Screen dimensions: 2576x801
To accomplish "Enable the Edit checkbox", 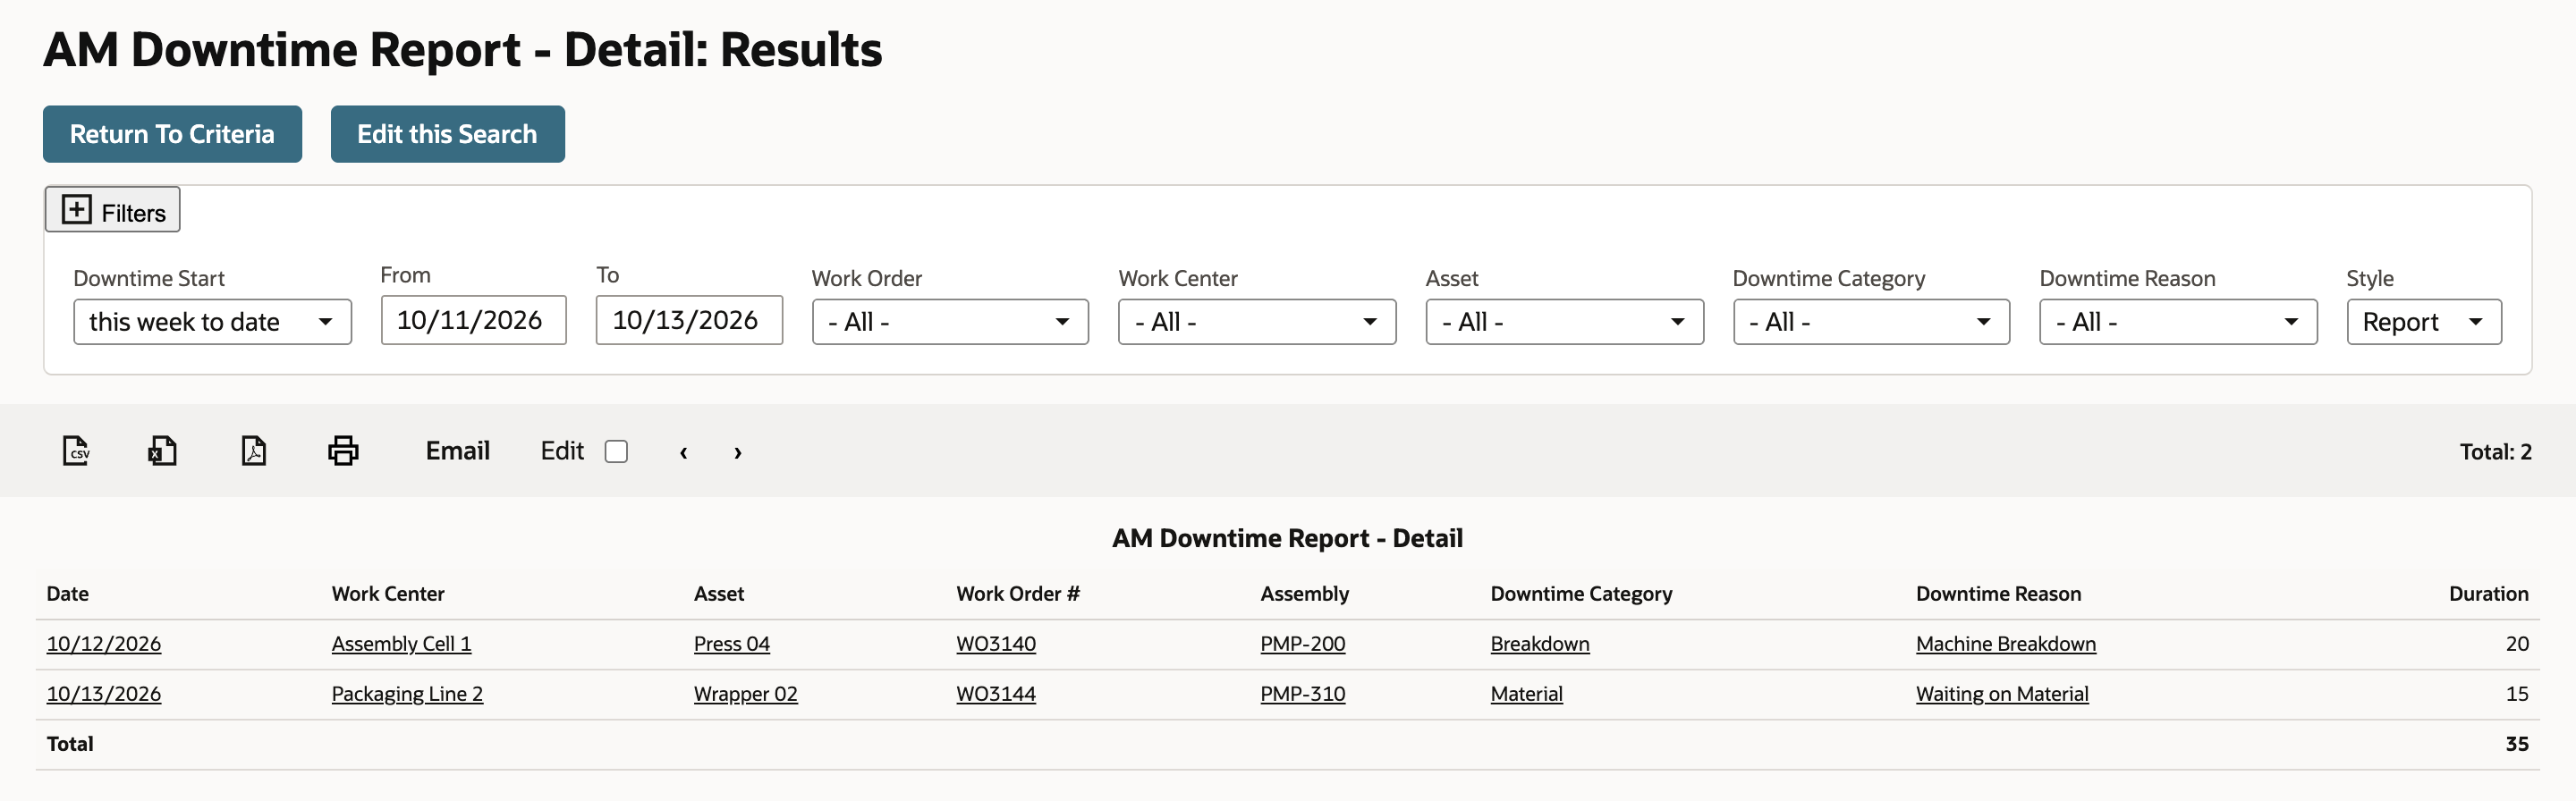I will point(616,452).
